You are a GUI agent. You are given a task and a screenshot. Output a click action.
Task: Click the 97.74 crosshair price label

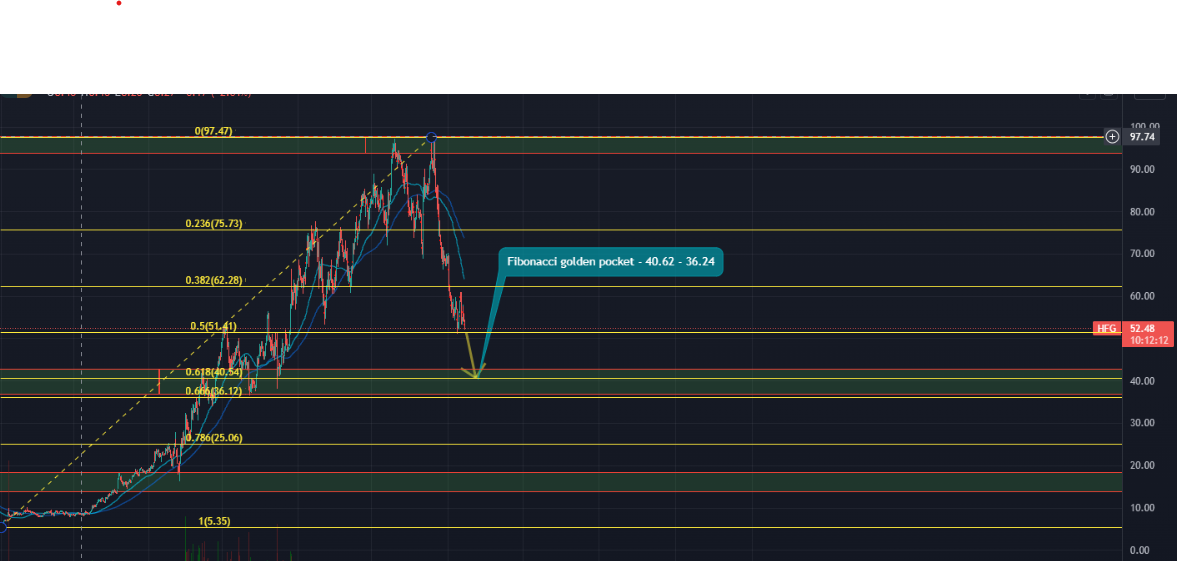pos(1141,137)
